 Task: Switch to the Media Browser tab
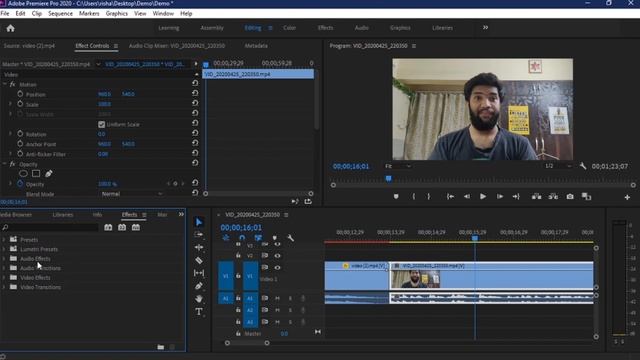point(16,214)
